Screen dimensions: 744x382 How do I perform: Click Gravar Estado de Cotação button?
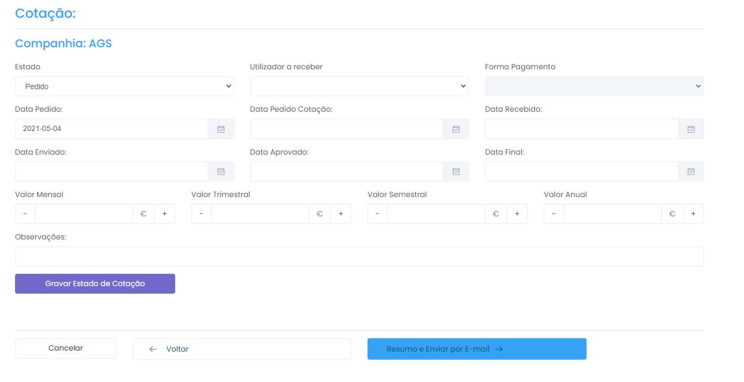(x=95, y=284)
